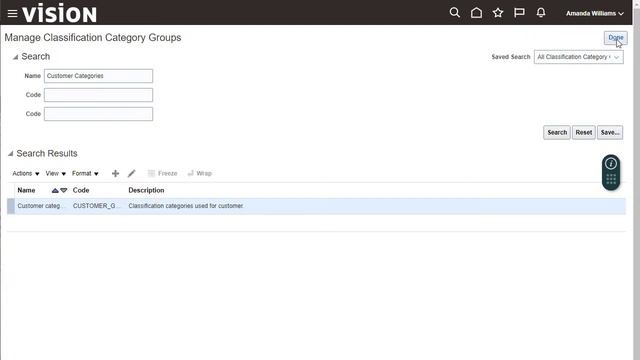Click the Reset button

click(583, 133)
